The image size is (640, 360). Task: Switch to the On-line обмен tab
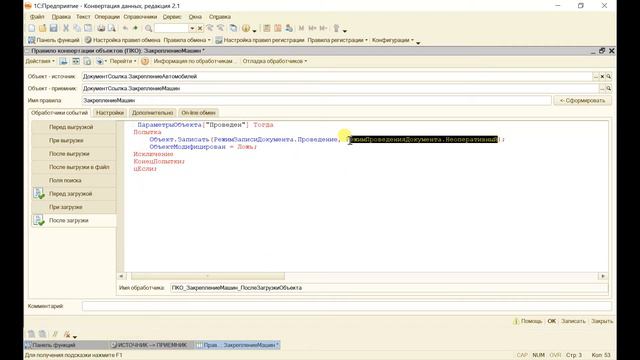pyautogui.click(x=198, y=113)
